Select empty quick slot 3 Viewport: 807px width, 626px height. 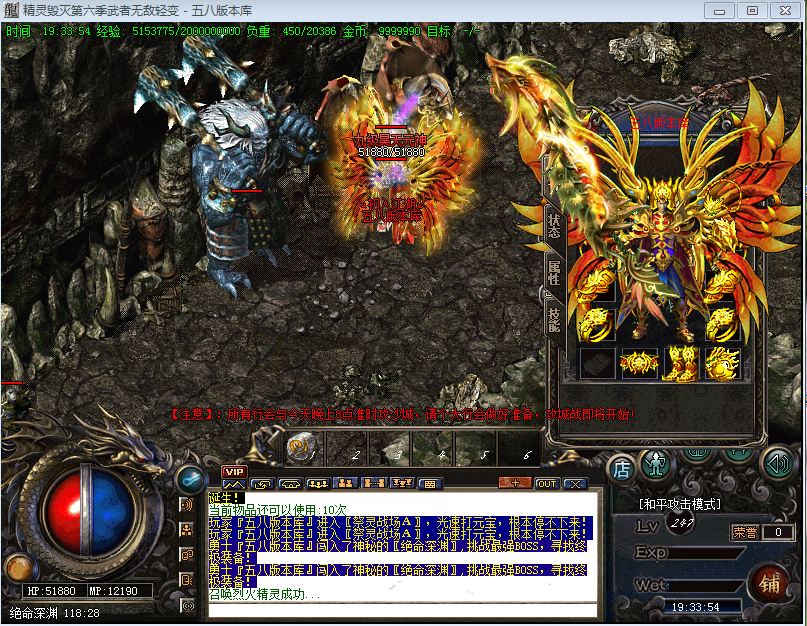tap(389, 447)
